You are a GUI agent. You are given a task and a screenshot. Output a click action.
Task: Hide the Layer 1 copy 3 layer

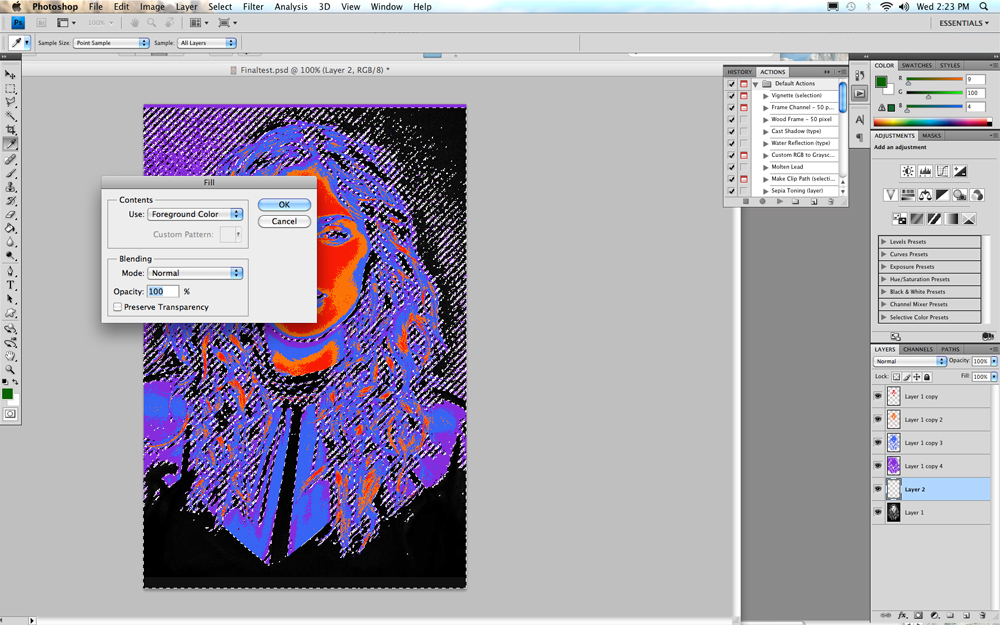coord(878,442)
